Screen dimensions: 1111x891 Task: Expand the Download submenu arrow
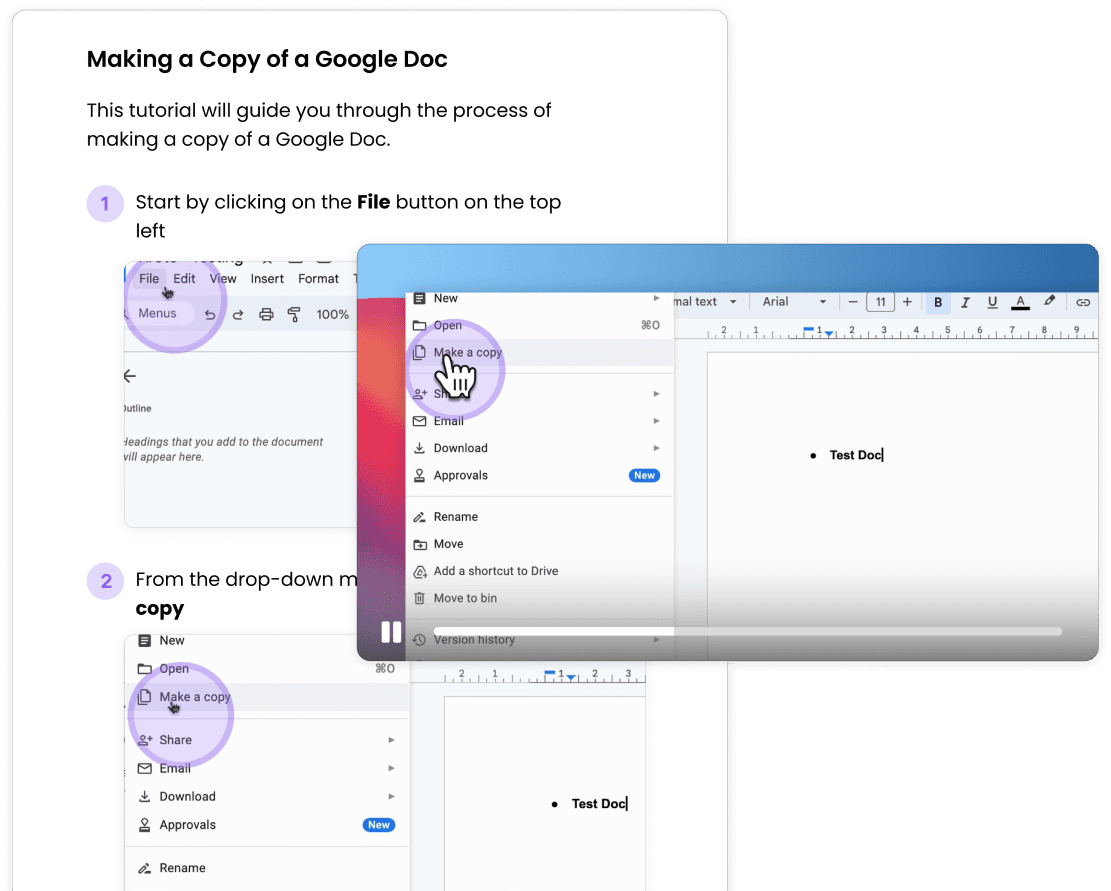657,447
